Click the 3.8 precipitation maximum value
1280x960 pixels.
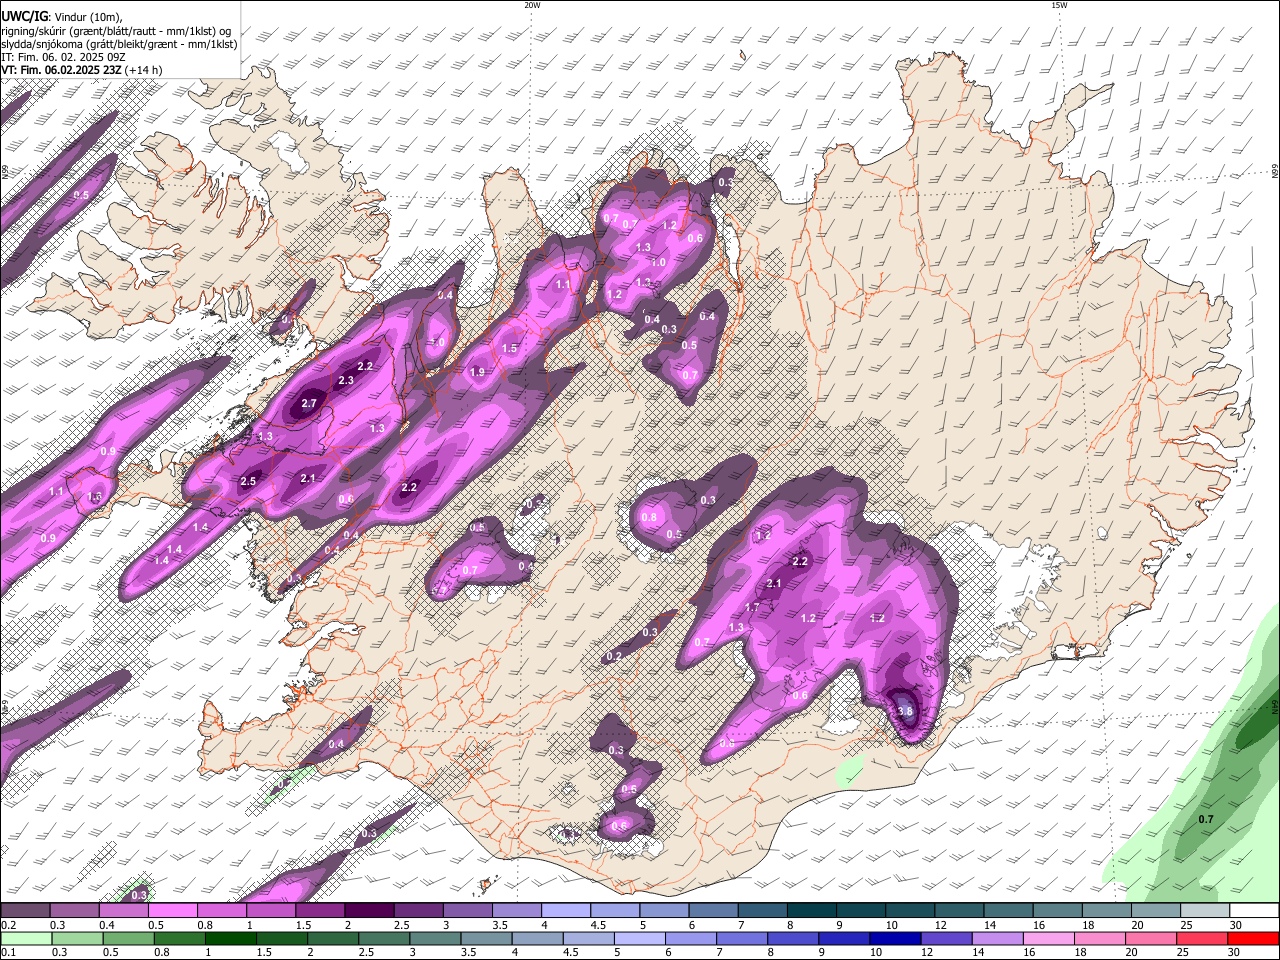(905, 711)
